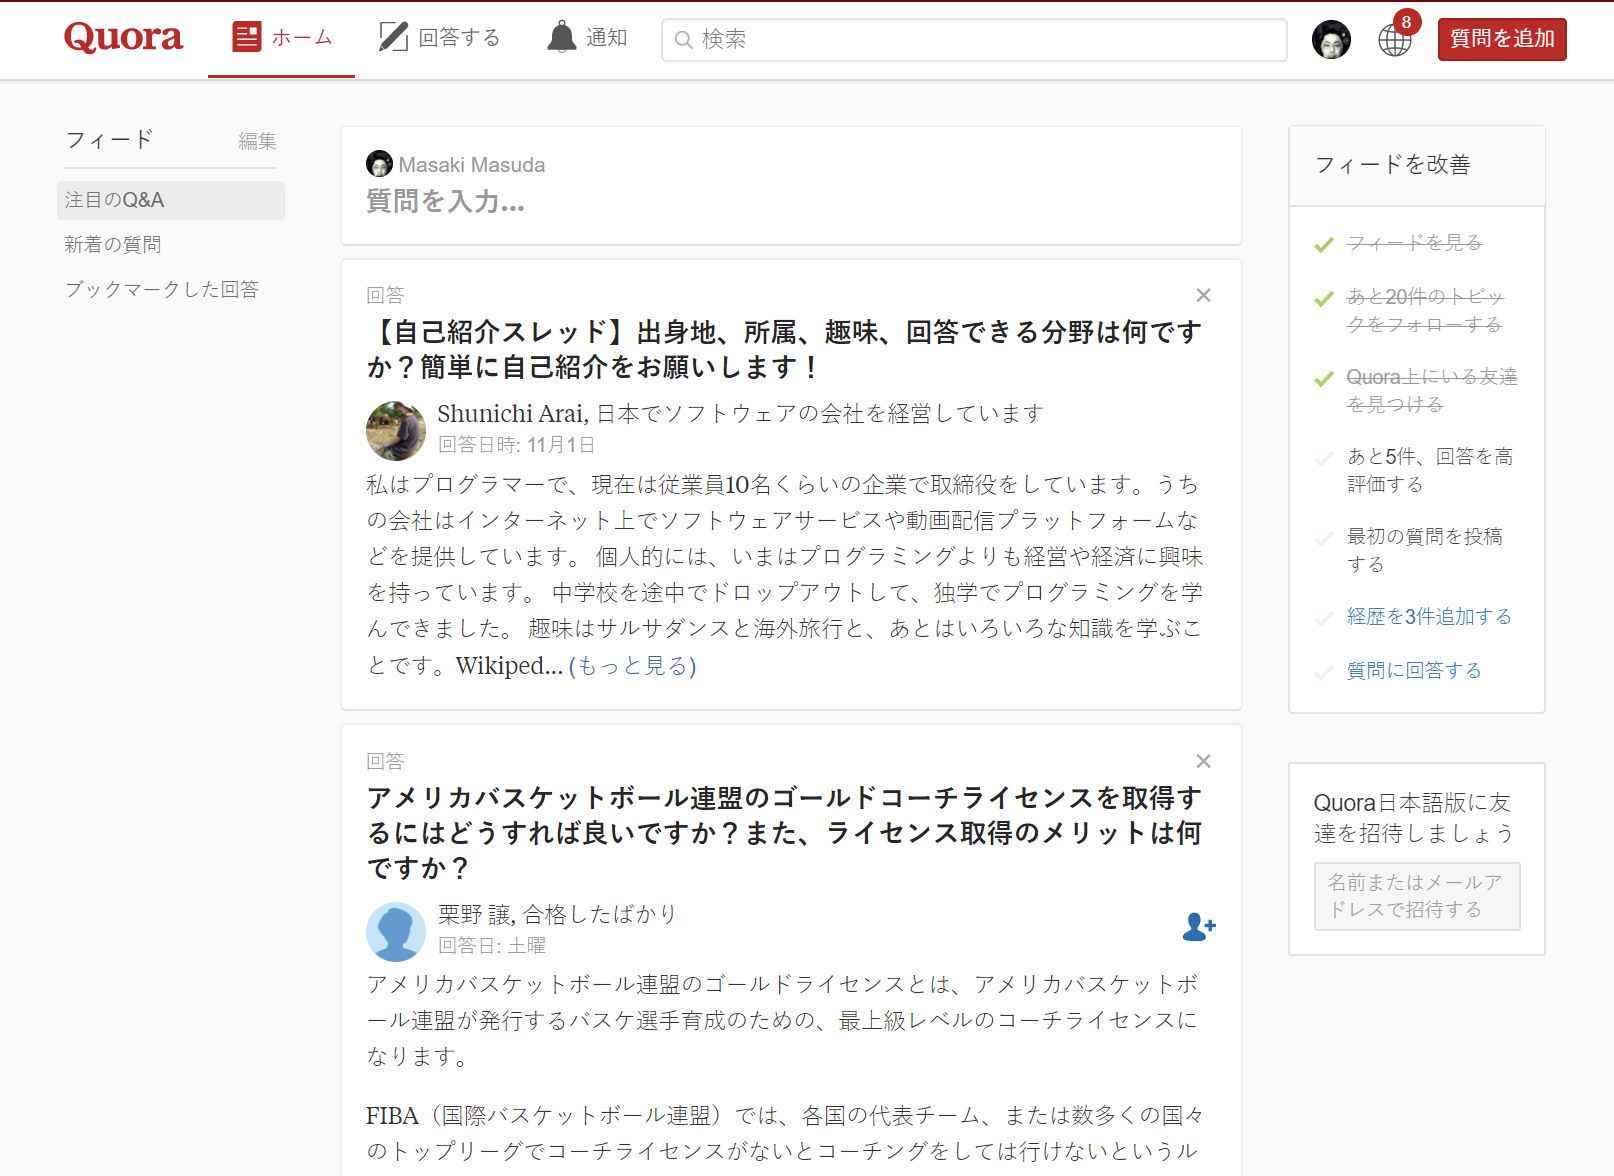1614x1176 pixels.
Task: Click Shunichi Arai's profile photo
Action: pyautogui.click(x=396, y=431)
